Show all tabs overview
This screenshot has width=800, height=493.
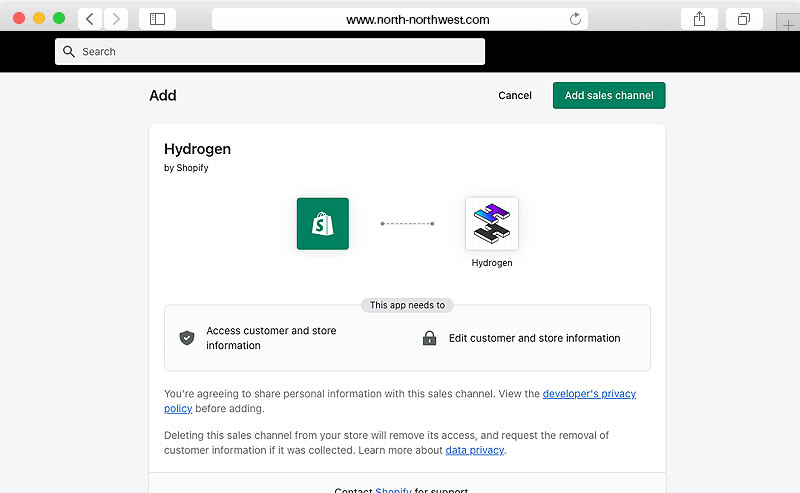pyautogui.click(x=744, y=19)
